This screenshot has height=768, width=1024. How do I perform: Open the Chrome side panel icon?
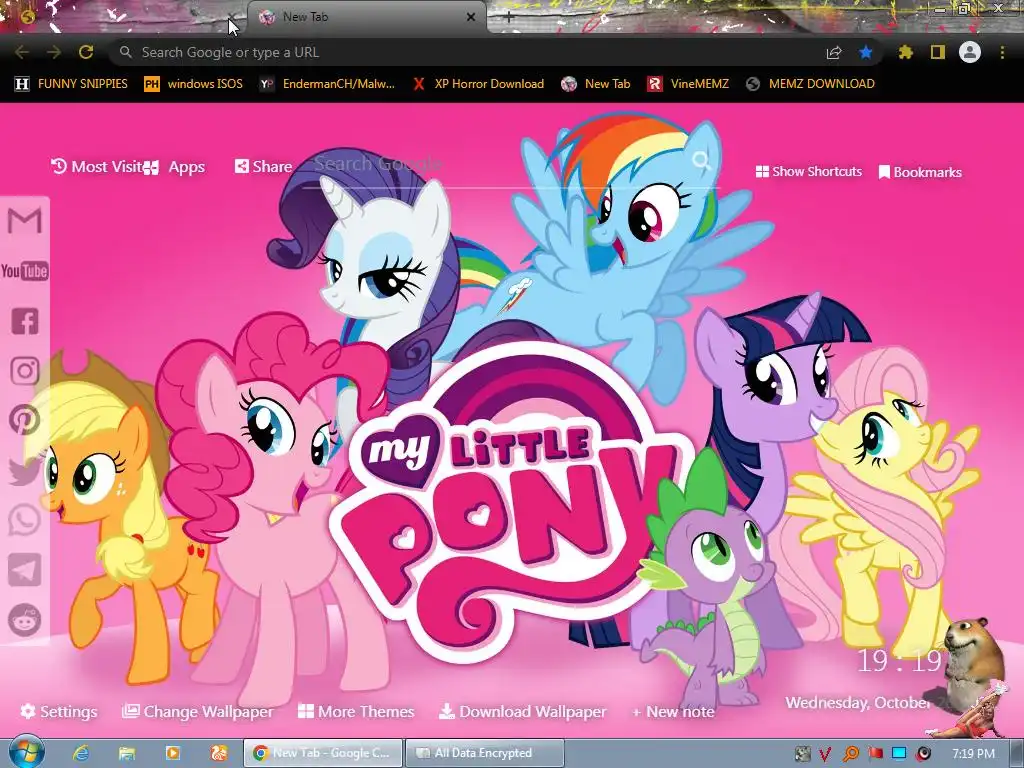tap(938, 52)
